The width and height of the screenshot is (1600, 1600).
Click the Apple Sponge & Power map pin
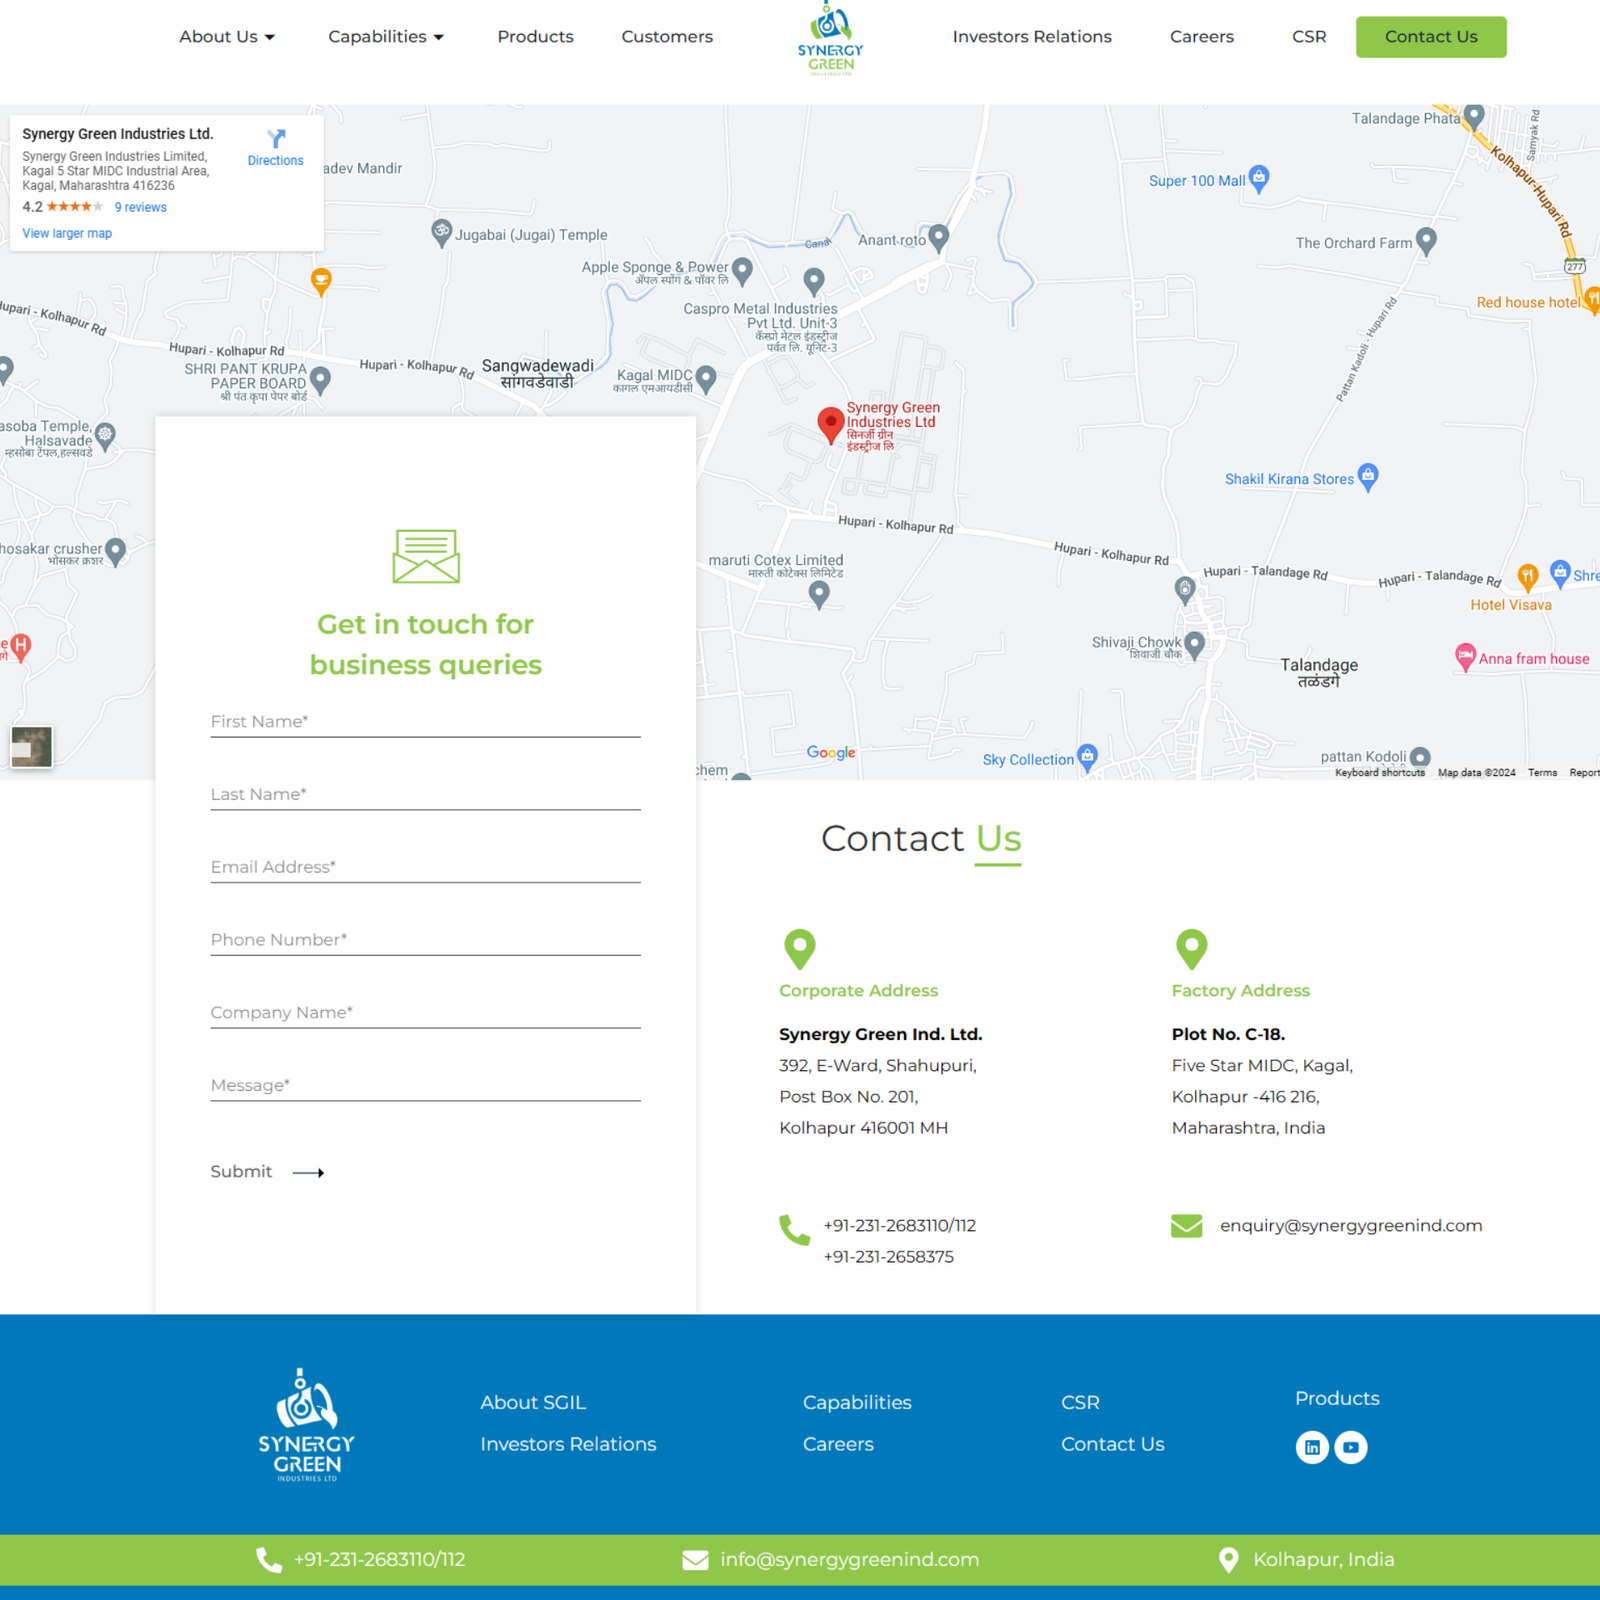click(x=742, y=270)
